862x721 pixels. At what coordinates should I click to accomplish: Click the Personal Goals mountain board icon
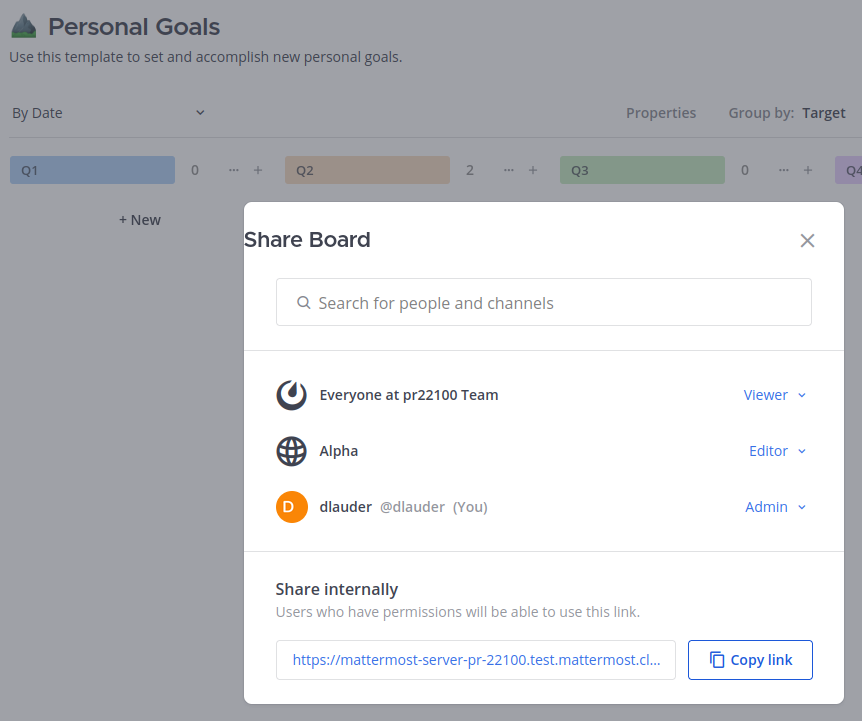[23, 26]
